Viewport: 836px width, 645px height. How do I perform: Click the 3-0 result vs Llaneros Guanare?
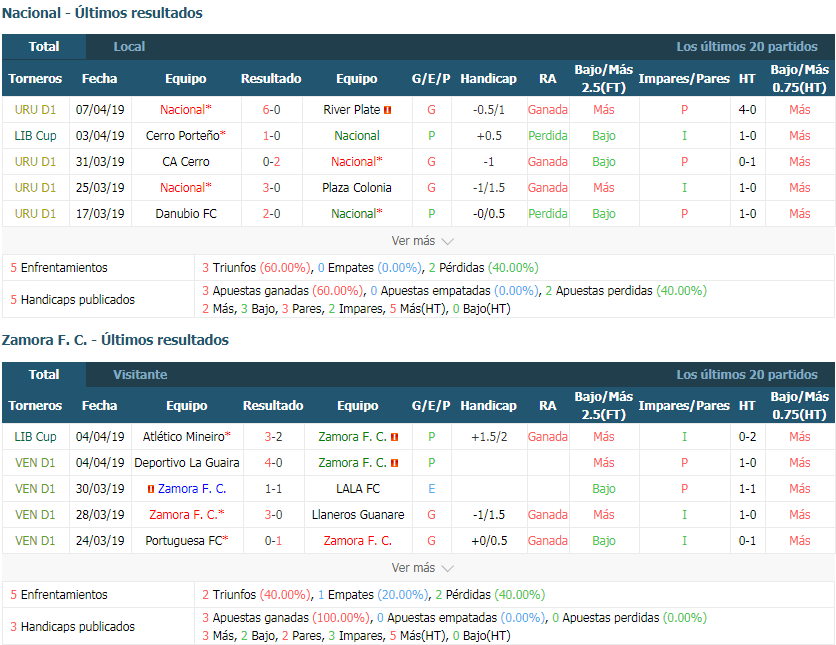[273, 515]
